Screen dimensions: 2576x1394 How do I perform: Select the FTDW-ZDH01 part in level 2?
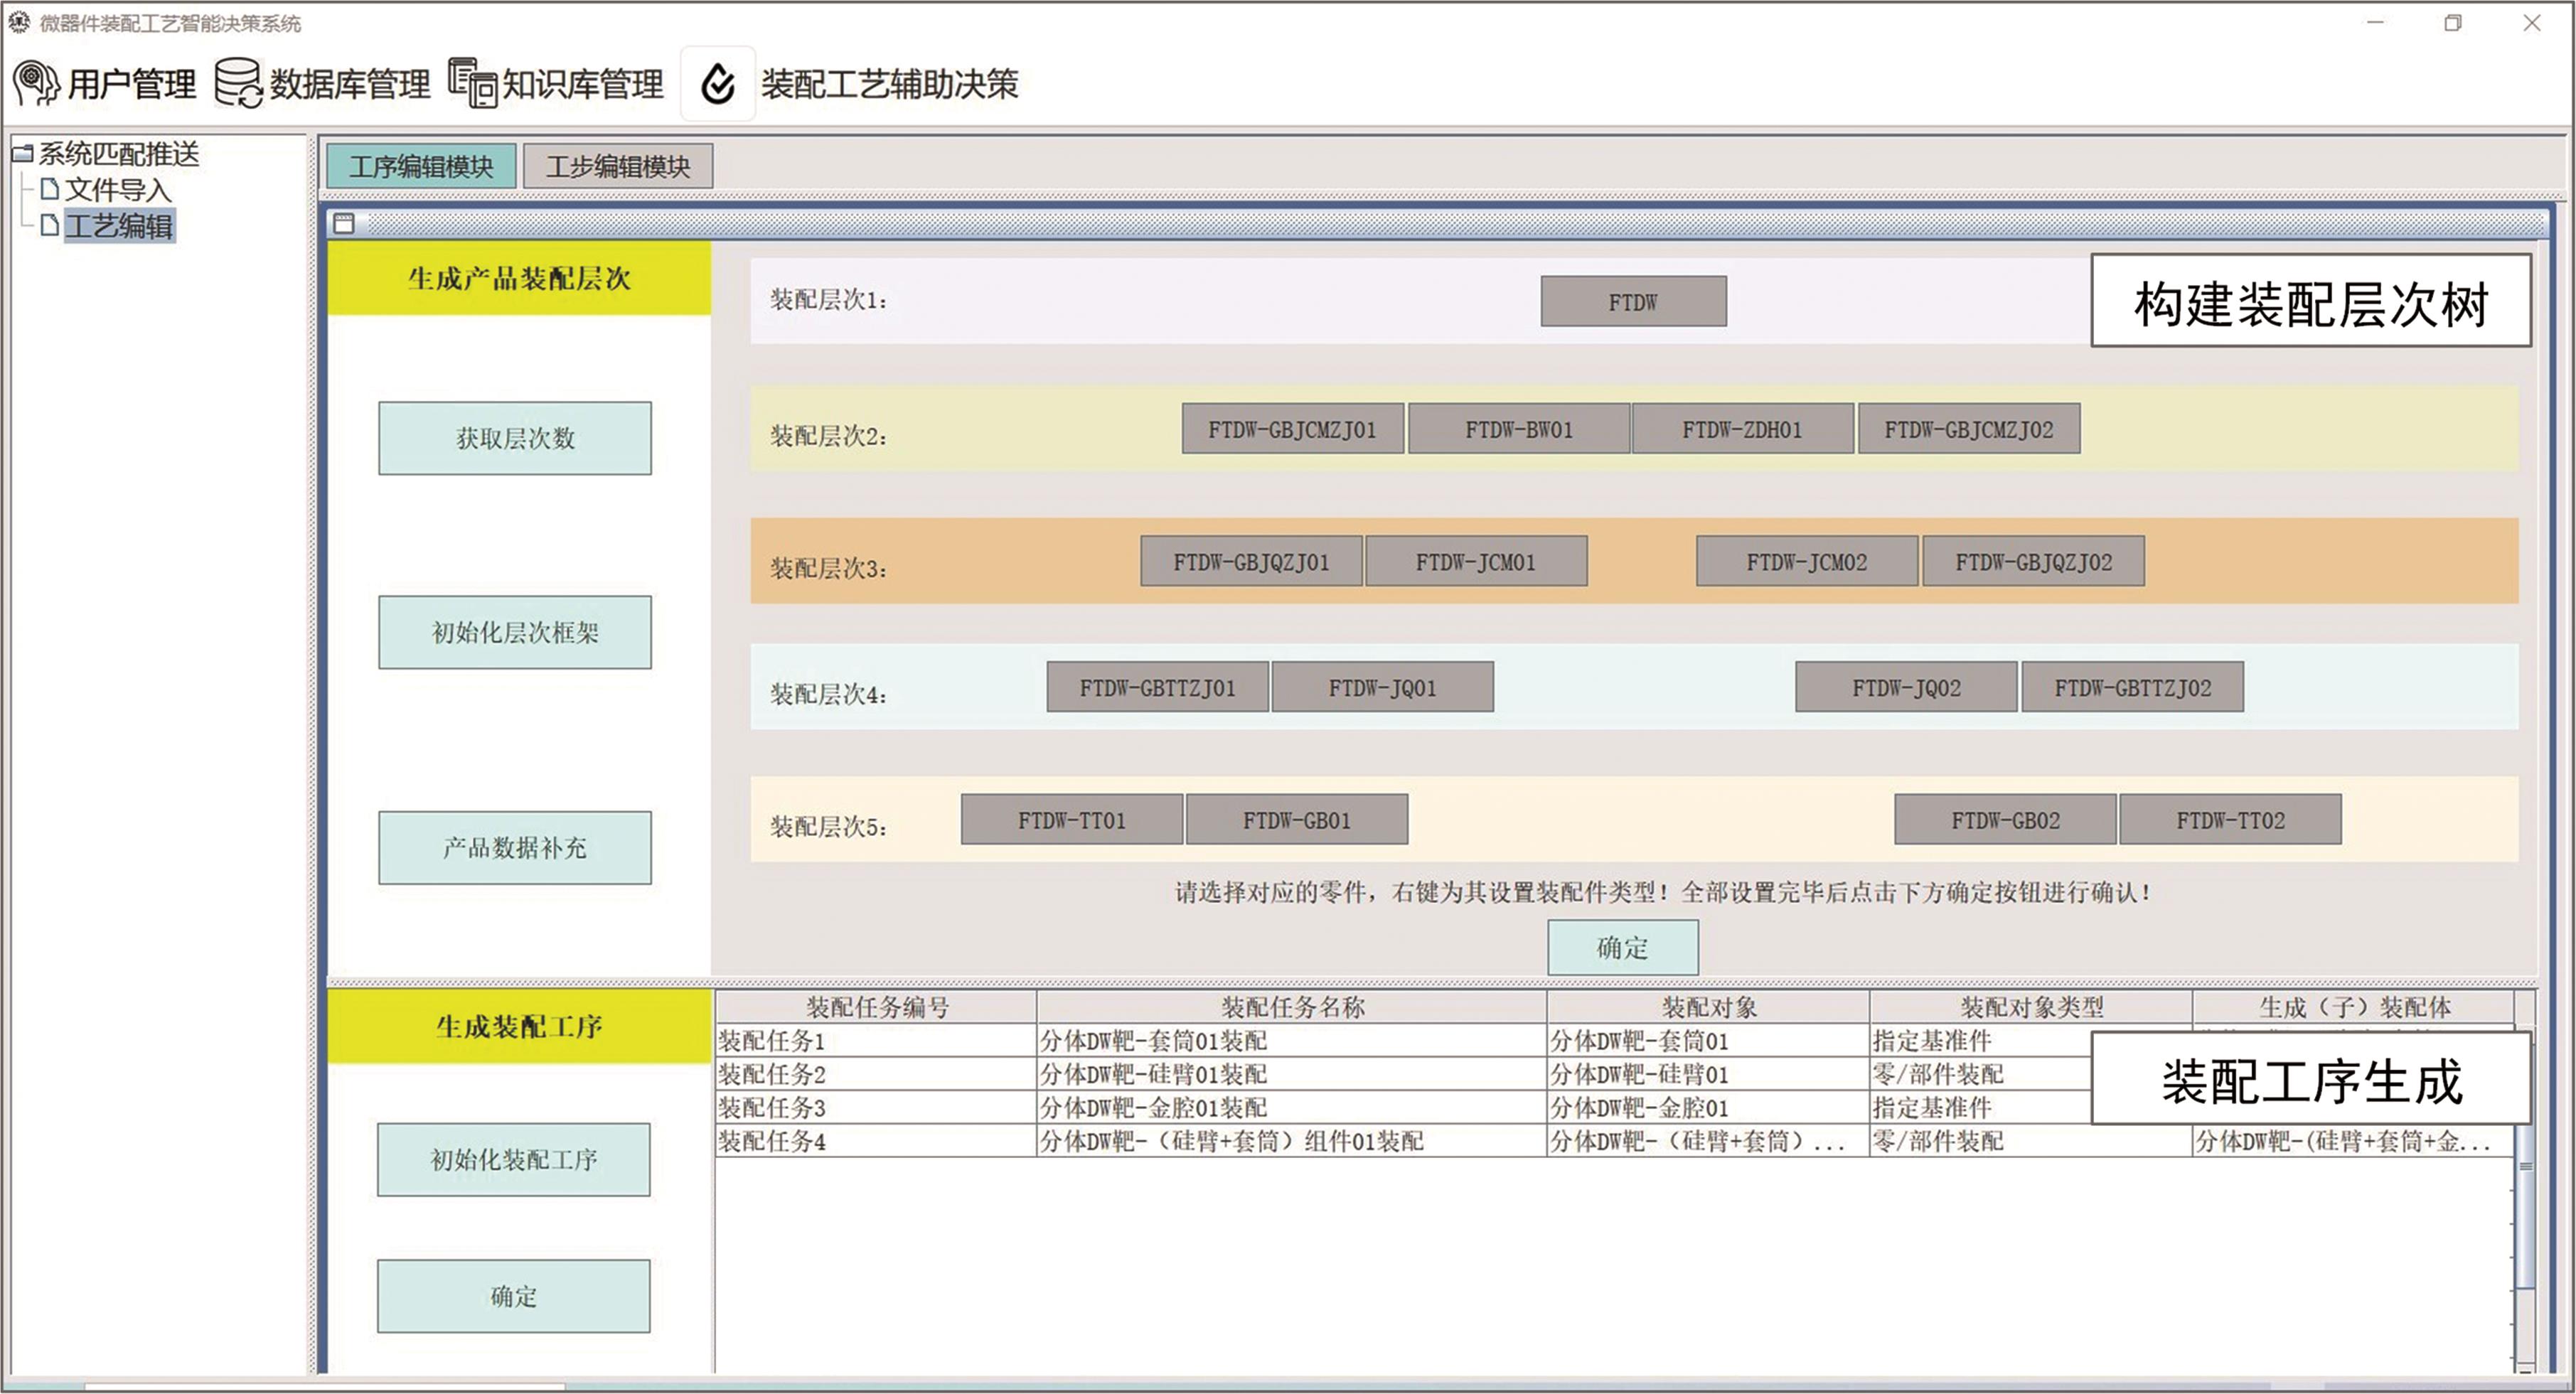pyautogui.click(x=1742, y=429)
